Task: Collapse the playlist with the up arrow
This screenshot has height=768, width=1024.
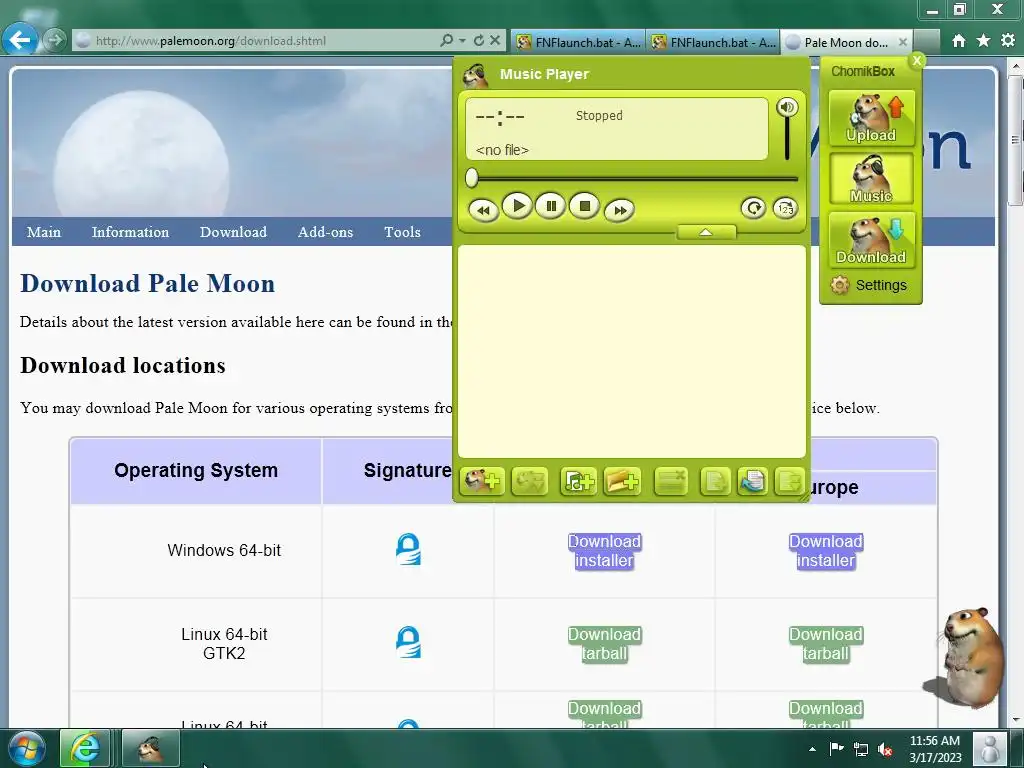Action: click(706, 232)
